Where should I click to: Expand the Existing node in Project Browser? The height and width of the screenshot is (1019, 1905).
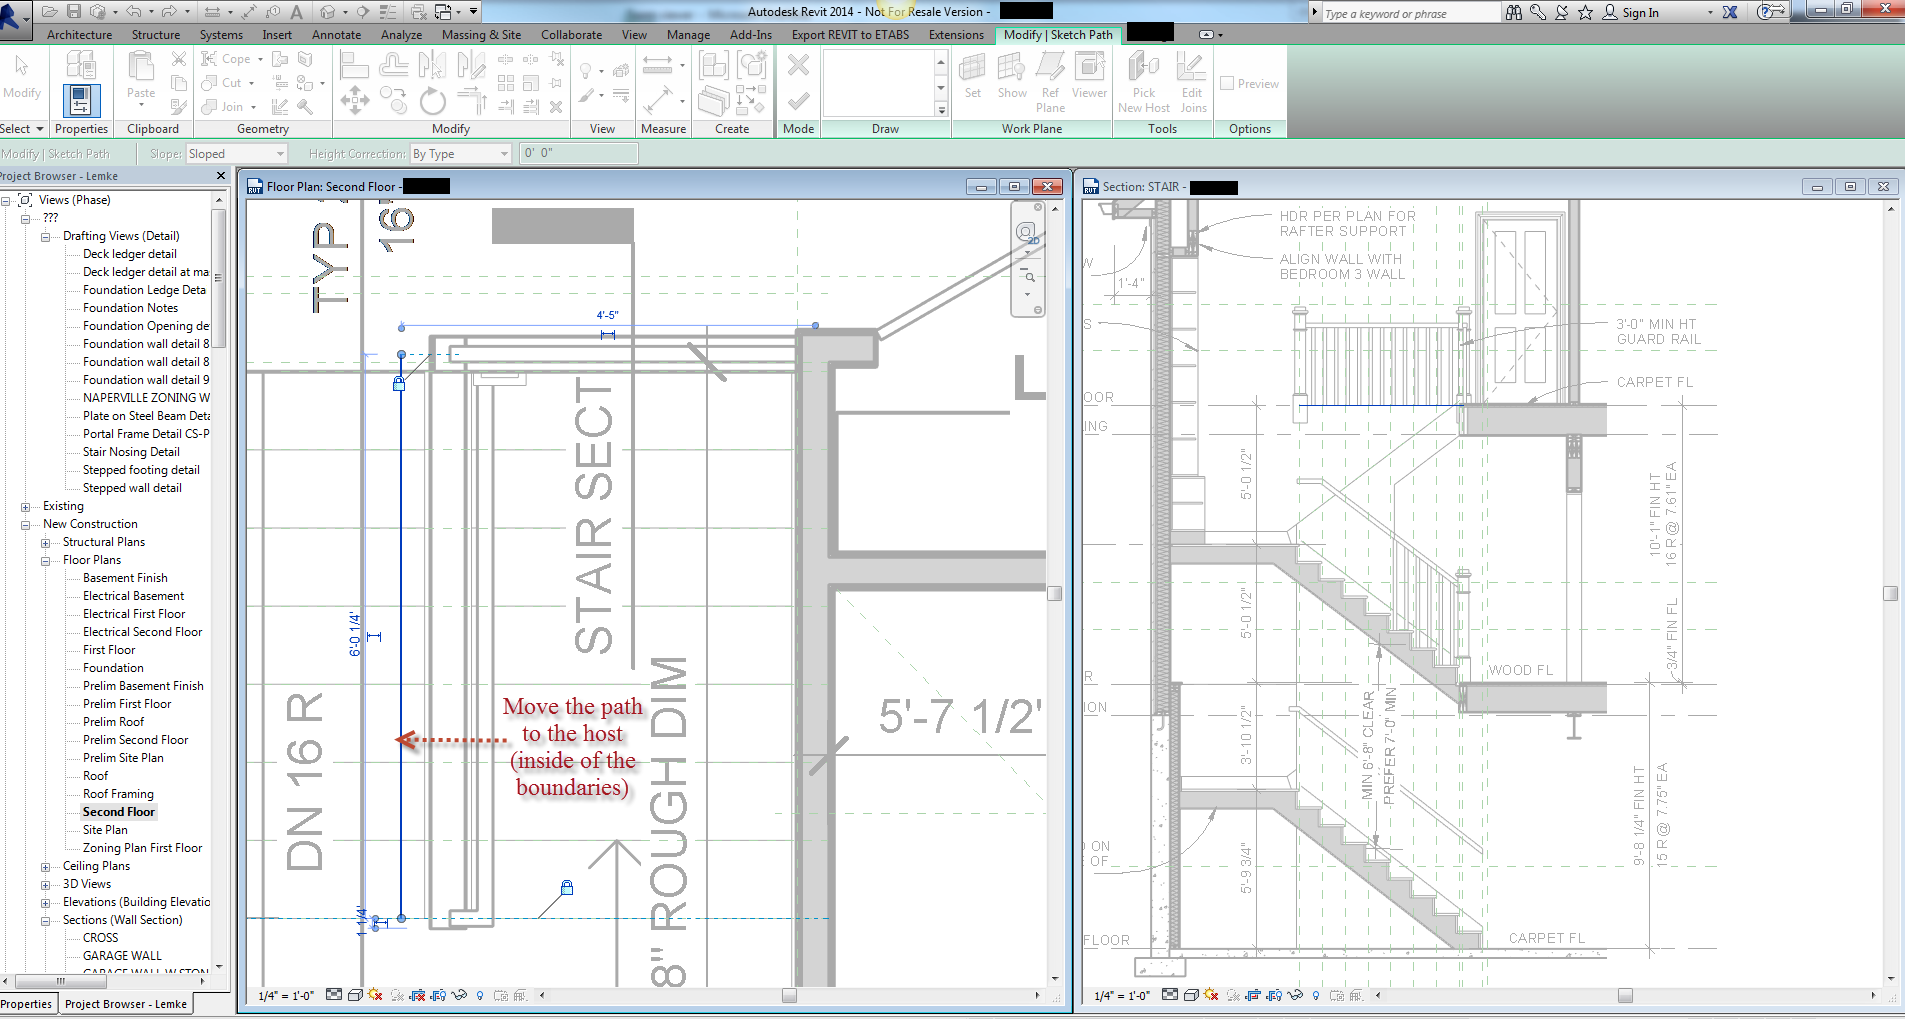[25, 507]
